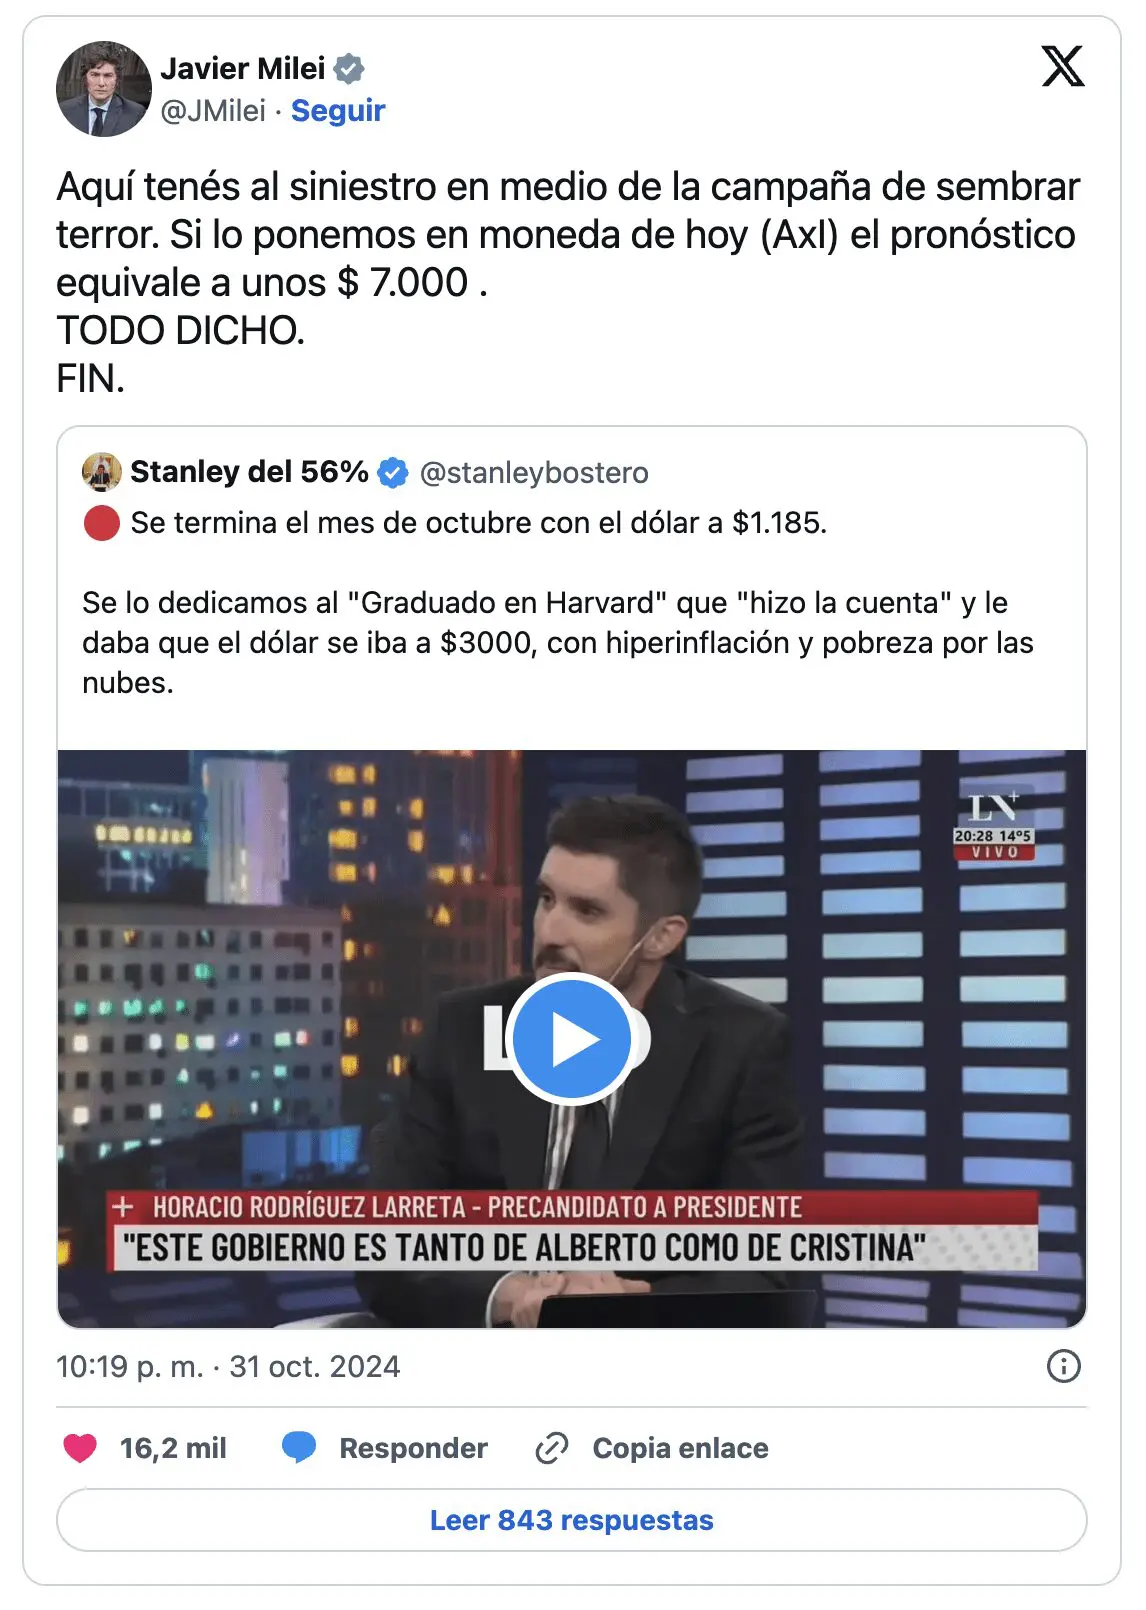Click the reply speech bubble icon
Image resolution: width=1146 pixels, height=1610 pixels.
click(x=299, y=1448)
